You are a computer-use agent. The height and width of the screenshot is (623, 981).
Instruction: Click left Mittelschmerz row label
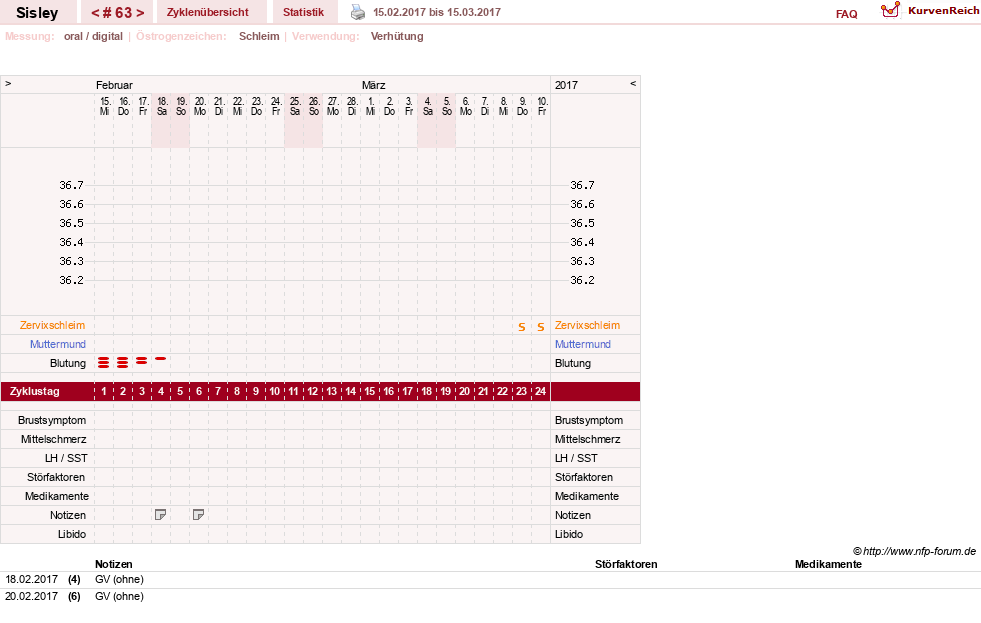[x=54, y=439]
